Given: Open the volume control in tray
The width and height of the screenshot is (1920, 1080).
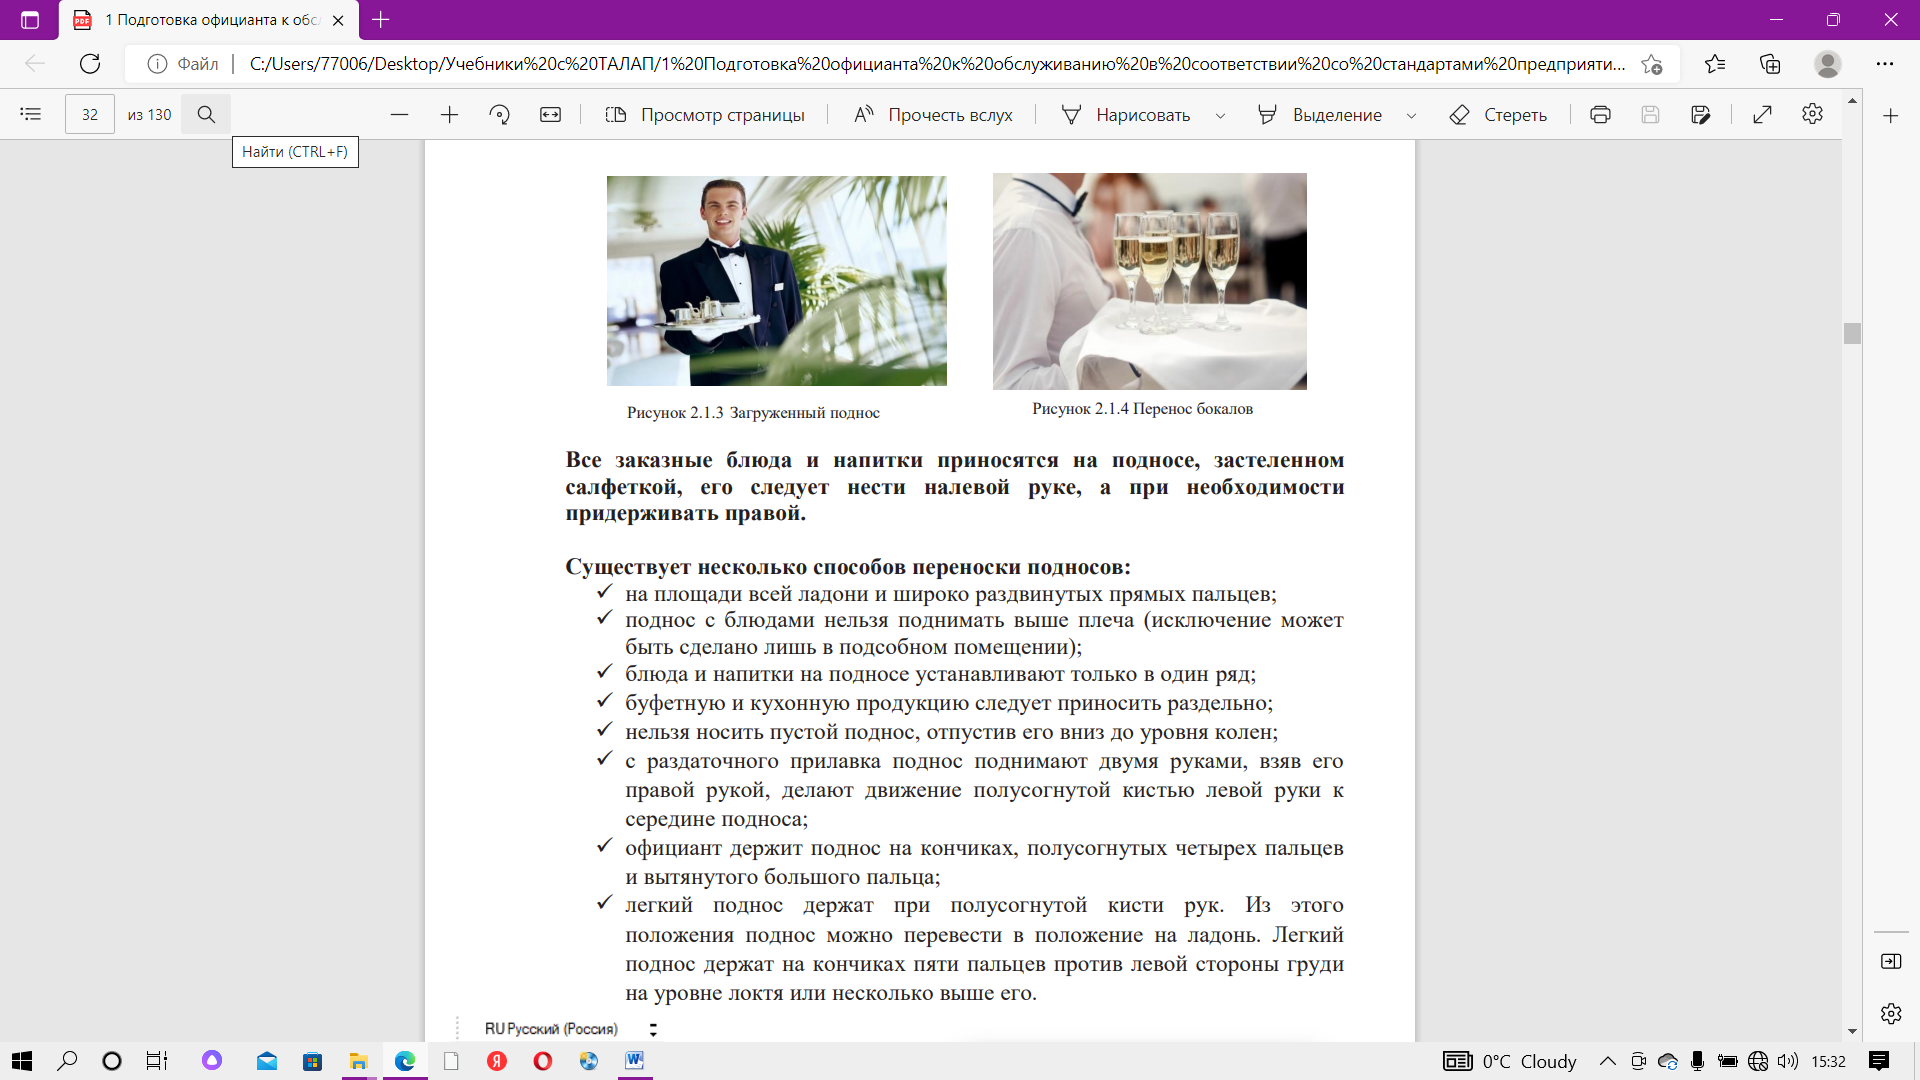Looking at the screenshot, I should pyautogui.click(x=1788, y=1061).
